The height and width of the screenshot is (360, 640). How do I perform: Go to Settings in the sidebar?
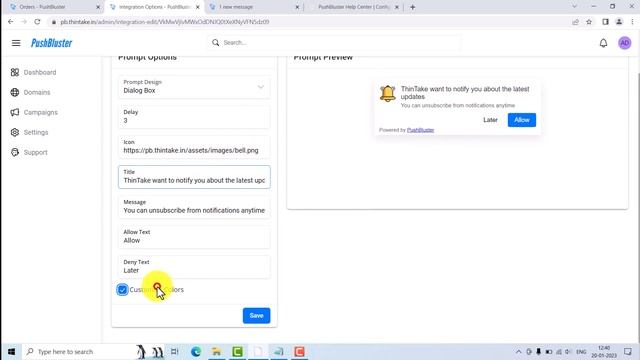pos(36,132)
